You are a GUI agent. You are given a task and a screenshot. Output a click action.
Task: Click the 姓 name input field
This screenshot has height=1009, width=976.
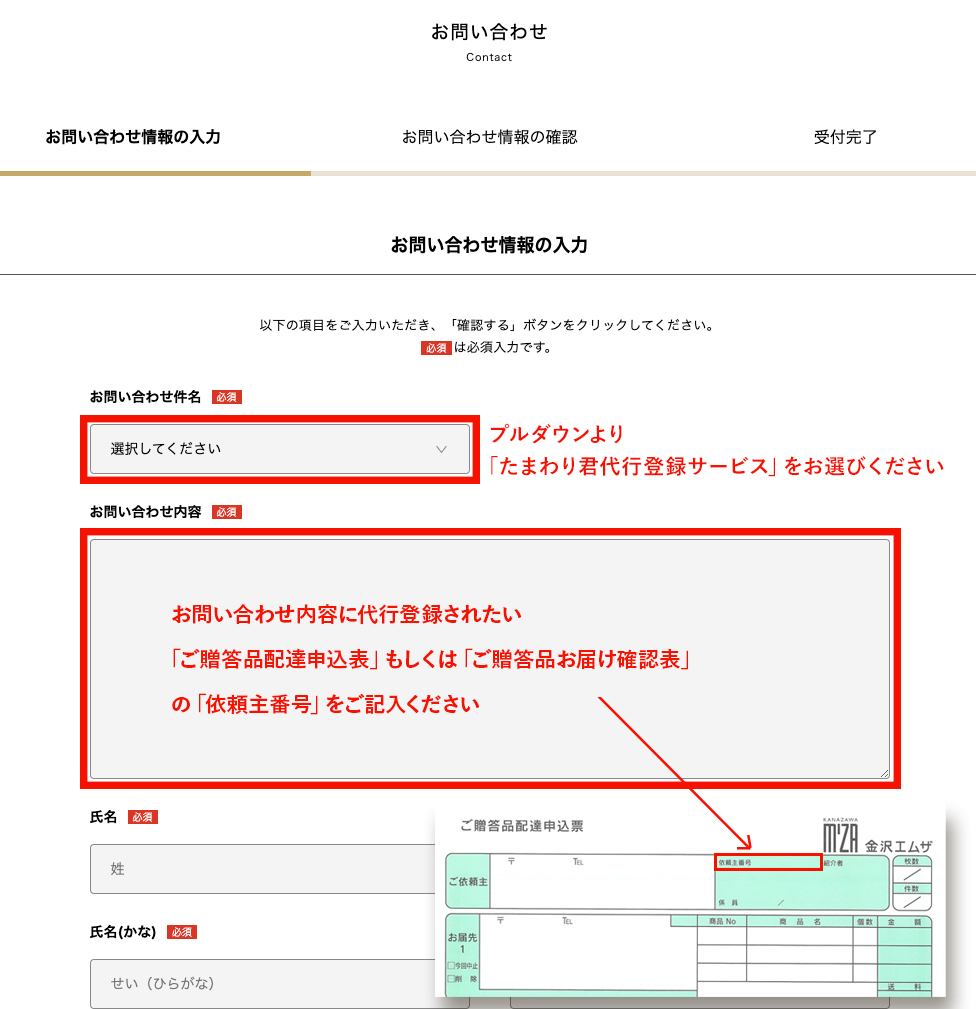click(262, 869)
